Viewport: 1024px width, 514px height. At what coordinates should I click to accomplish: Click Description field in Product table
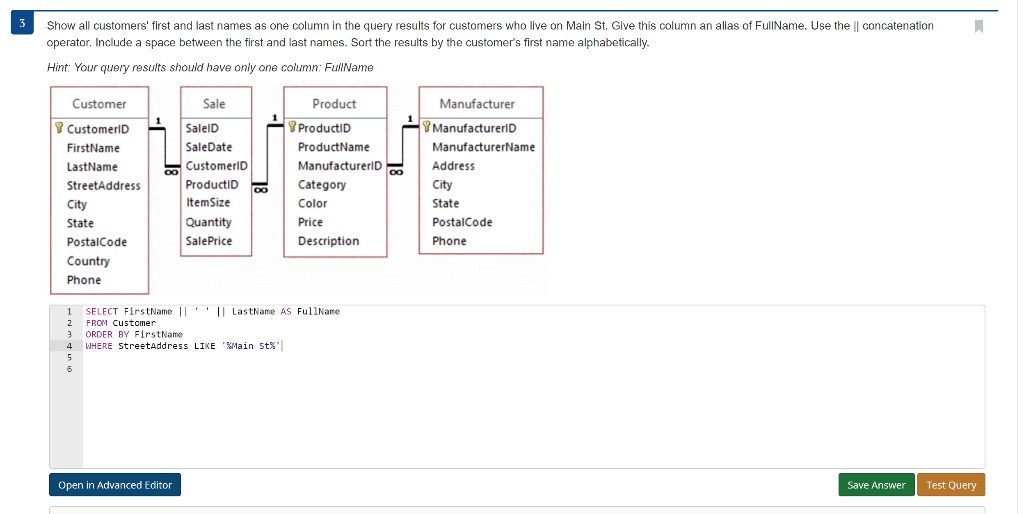click(x=328, y=241)
